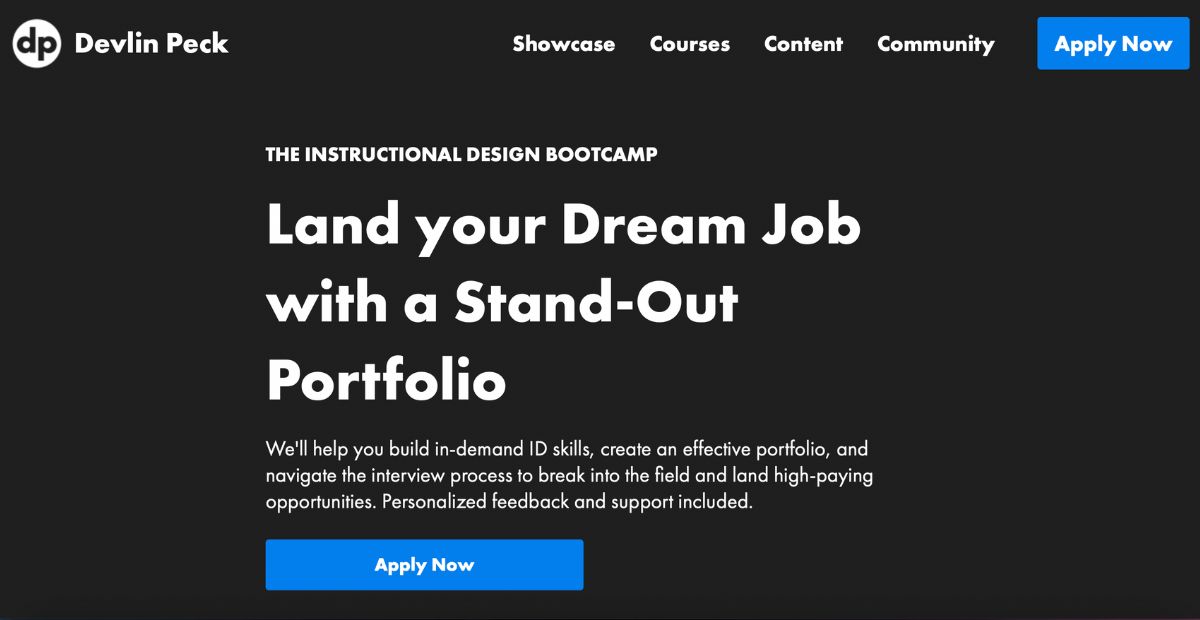This screenshot has height=620, width=1200.
Task: Check available Courses from the nav
Action: [689, 44]
